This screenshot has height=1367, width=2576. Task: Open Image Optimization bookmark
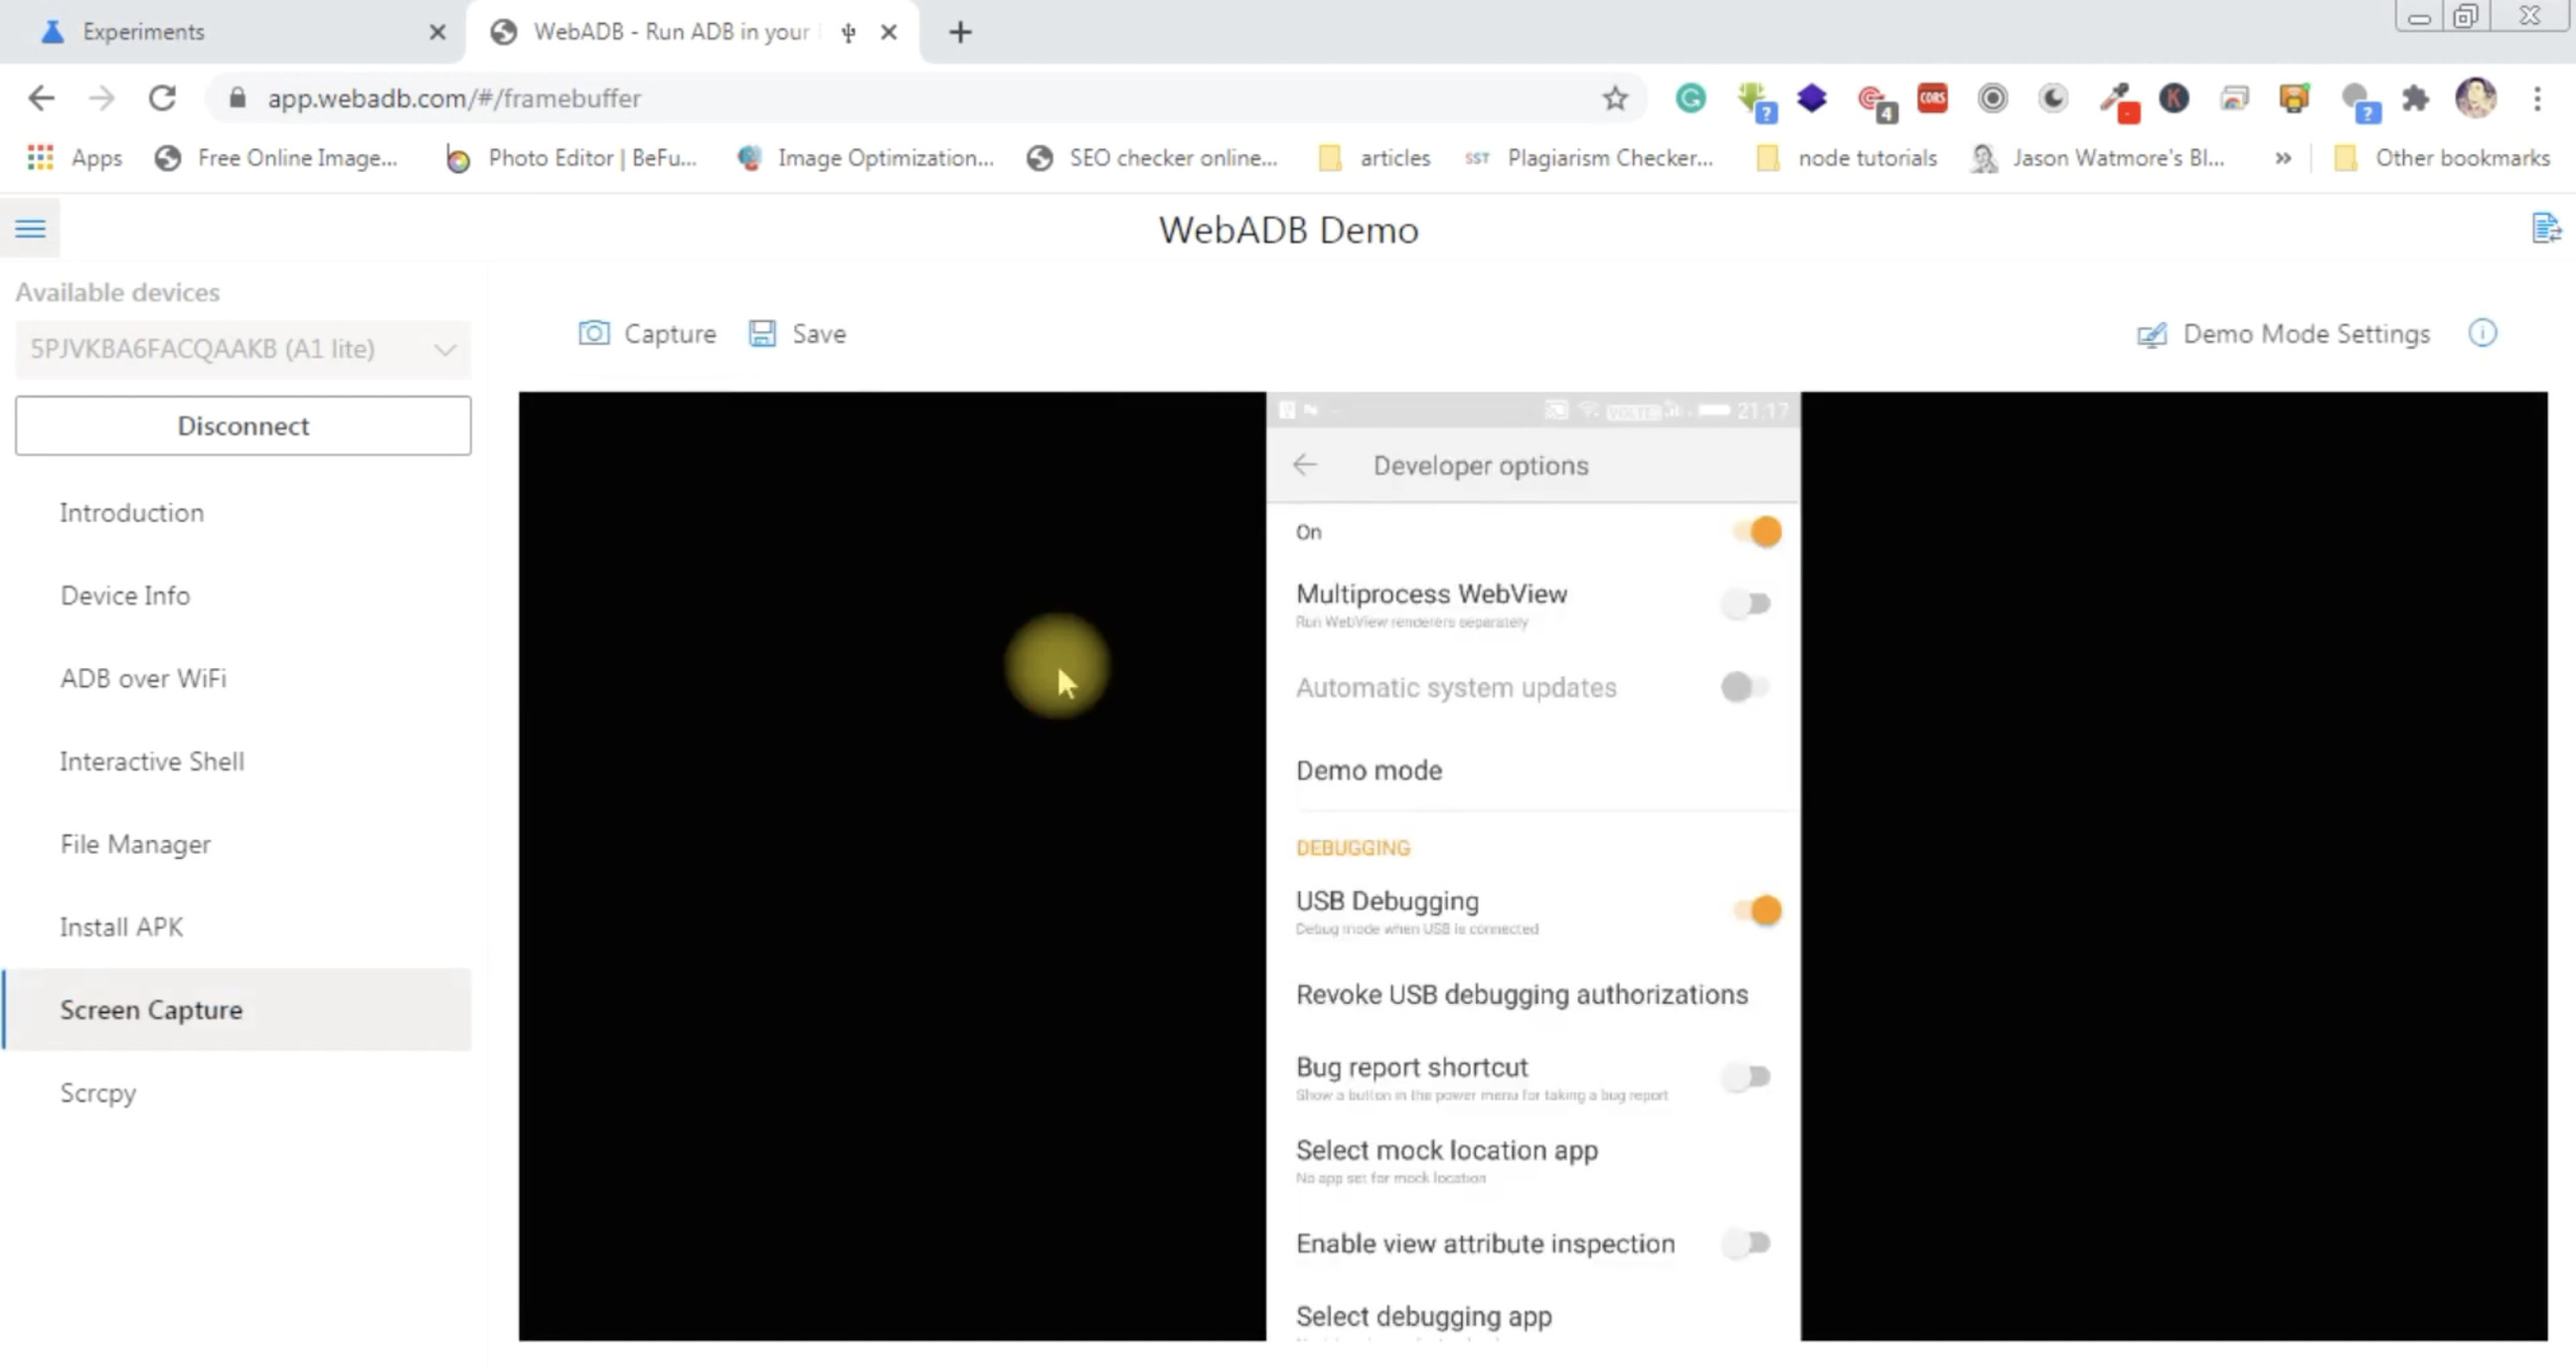click(865, 158)
